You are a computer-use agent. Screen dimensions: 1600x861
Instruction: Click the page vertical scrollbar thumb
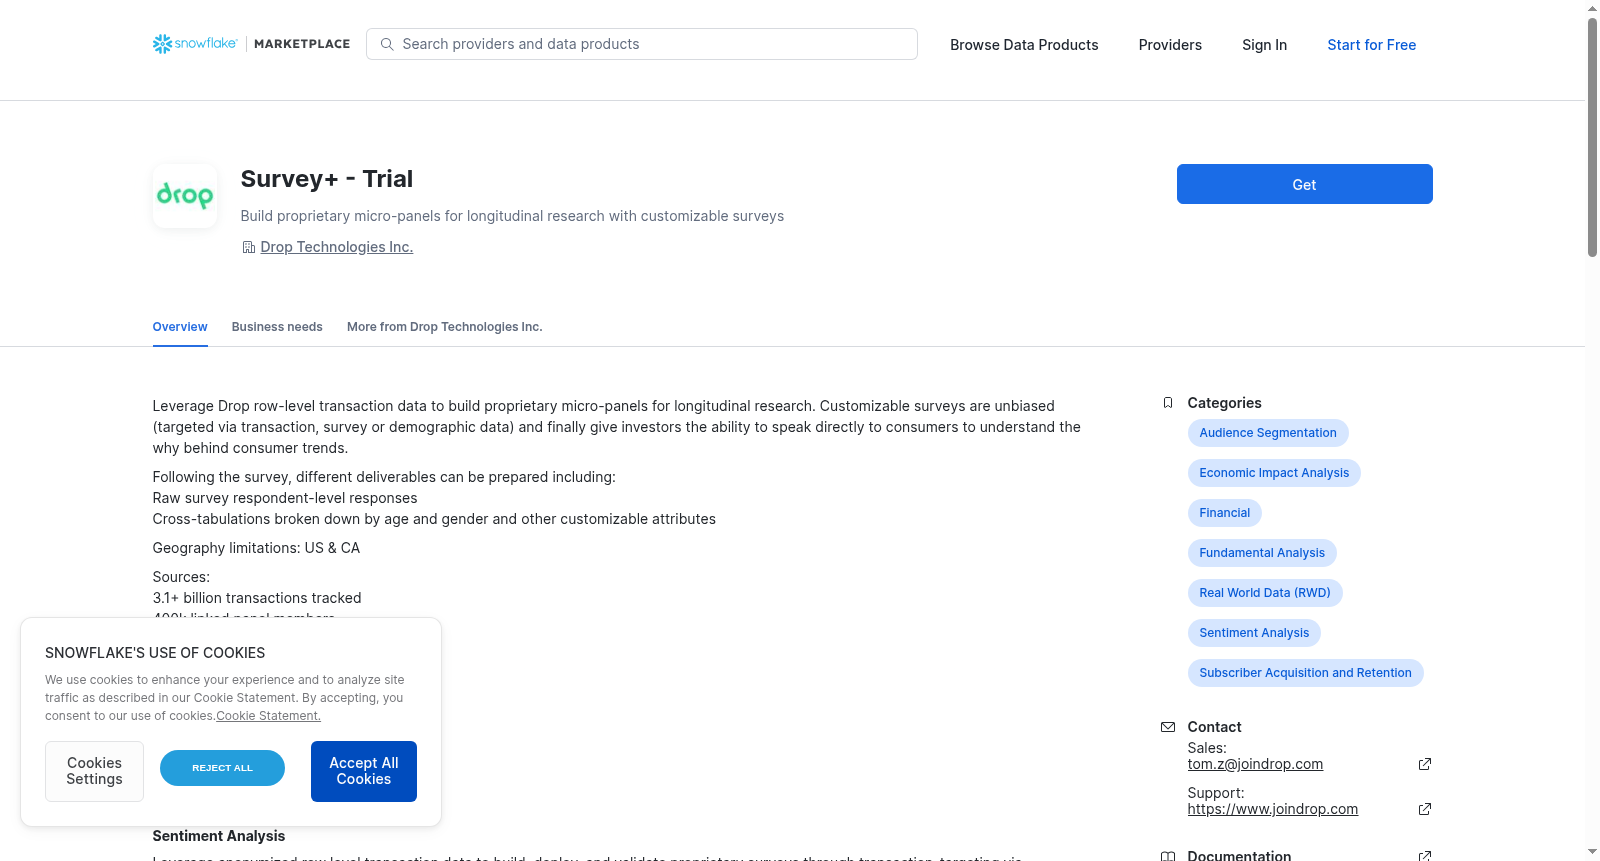point(1592,138)
